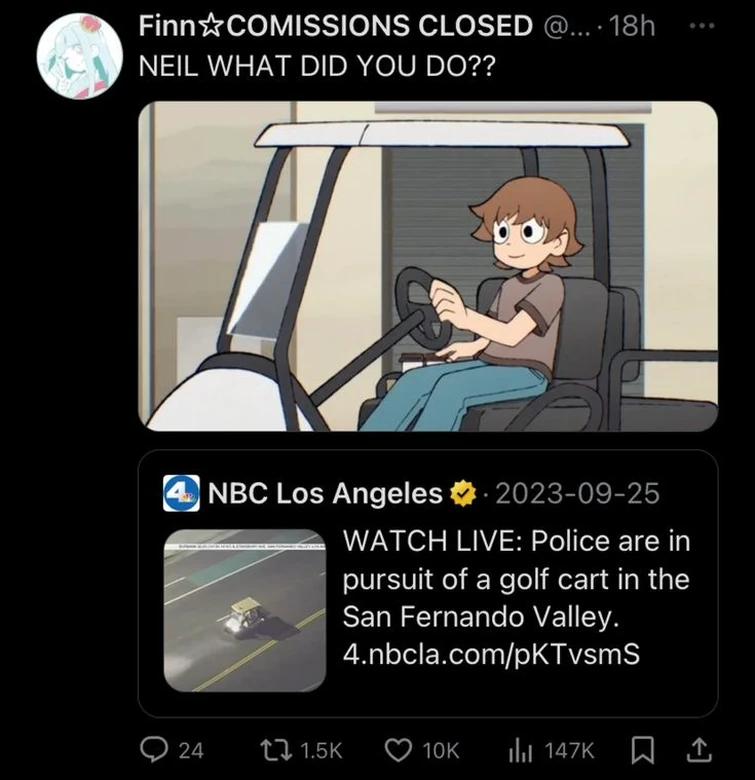Like the tweet with the heart icon

(x=399, y=750)
